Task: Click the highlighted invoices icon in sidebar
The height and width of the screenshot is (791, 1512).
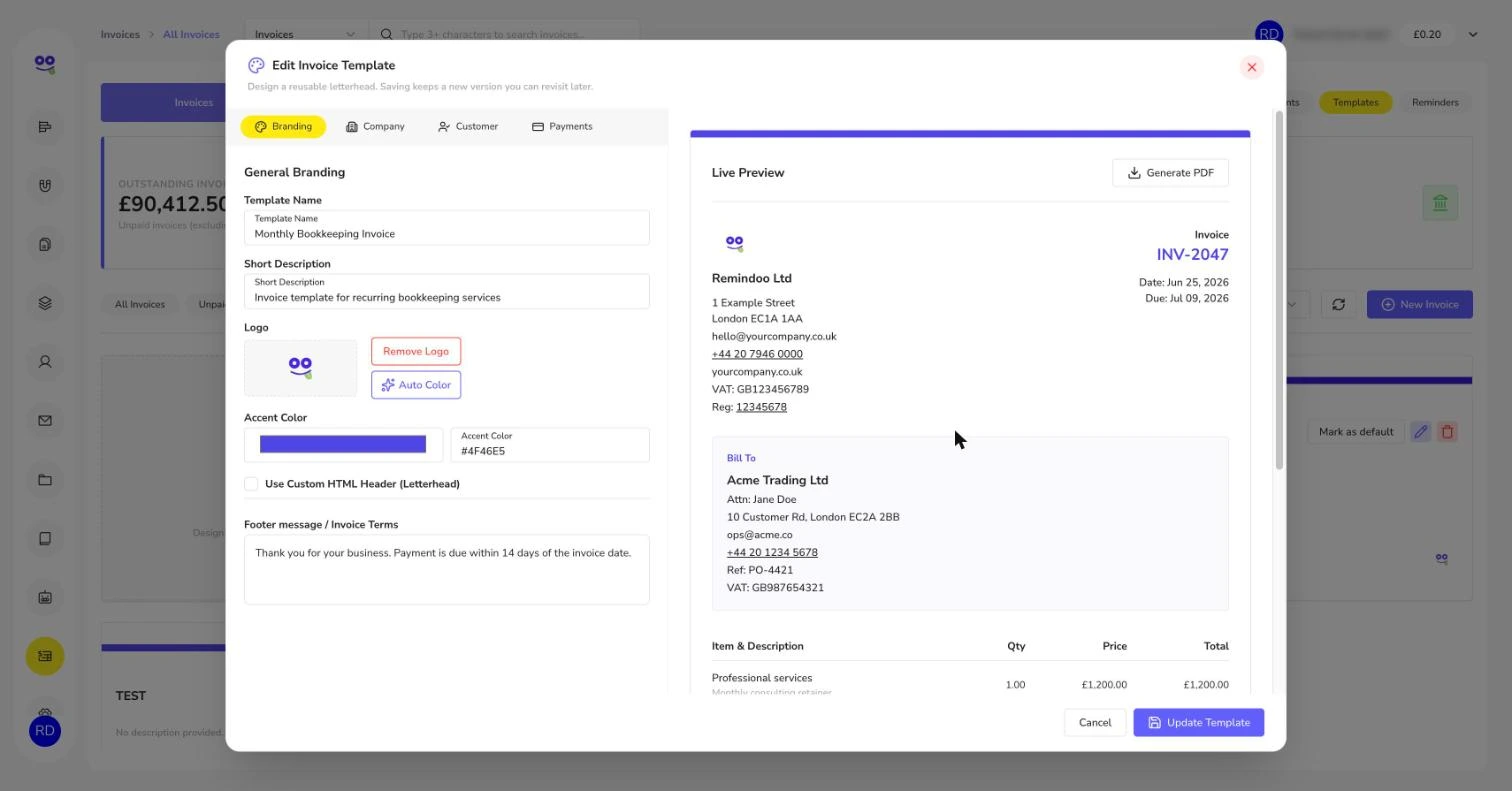Action: (x=45, y=656)
